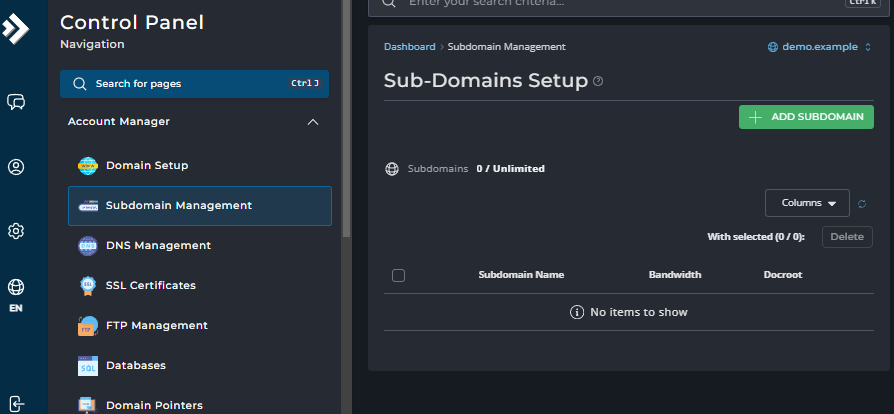Click the navigation panel vertical scrollbar
Screen dimensions: 894x414
pyautogui.click(x=346, y=120)
